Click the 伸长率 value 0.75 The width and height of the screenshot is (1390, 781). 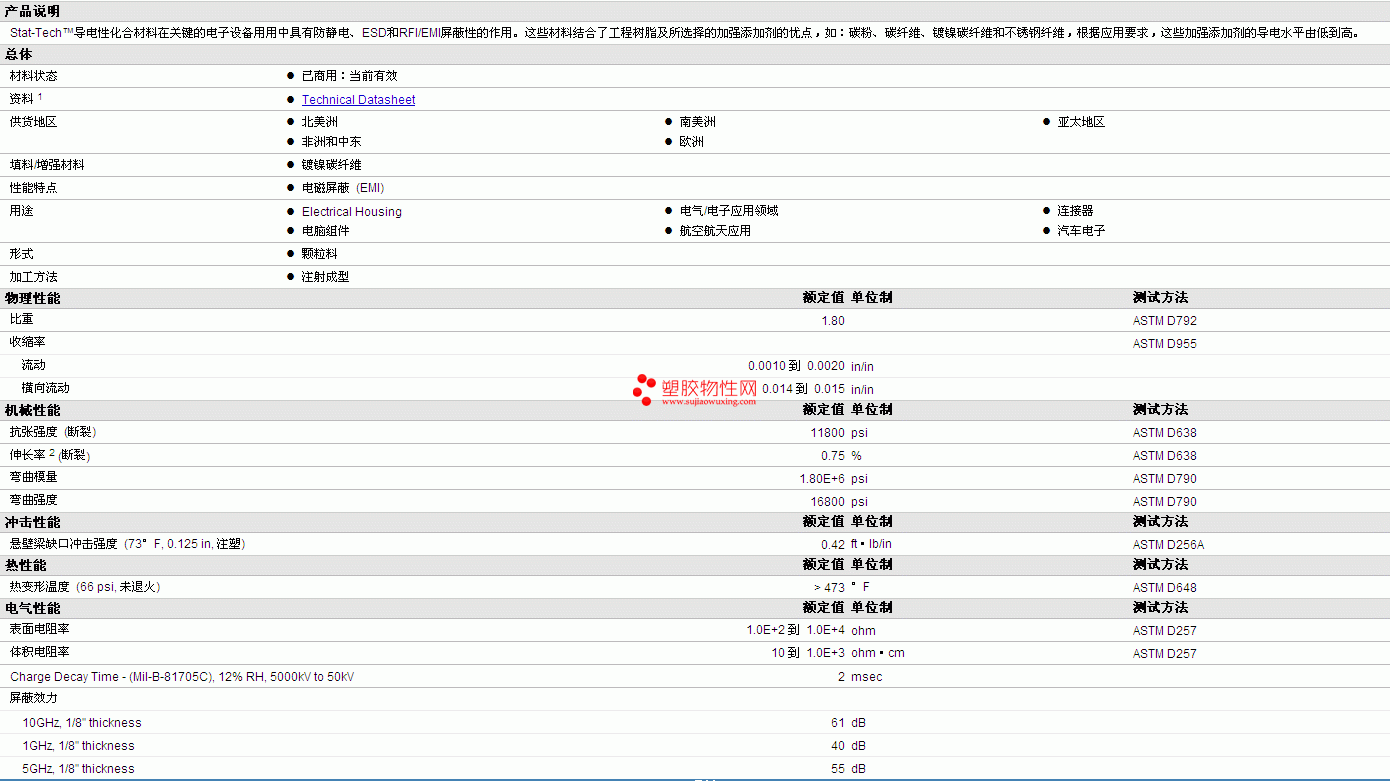pyautogui.click(x=833, y=456)
